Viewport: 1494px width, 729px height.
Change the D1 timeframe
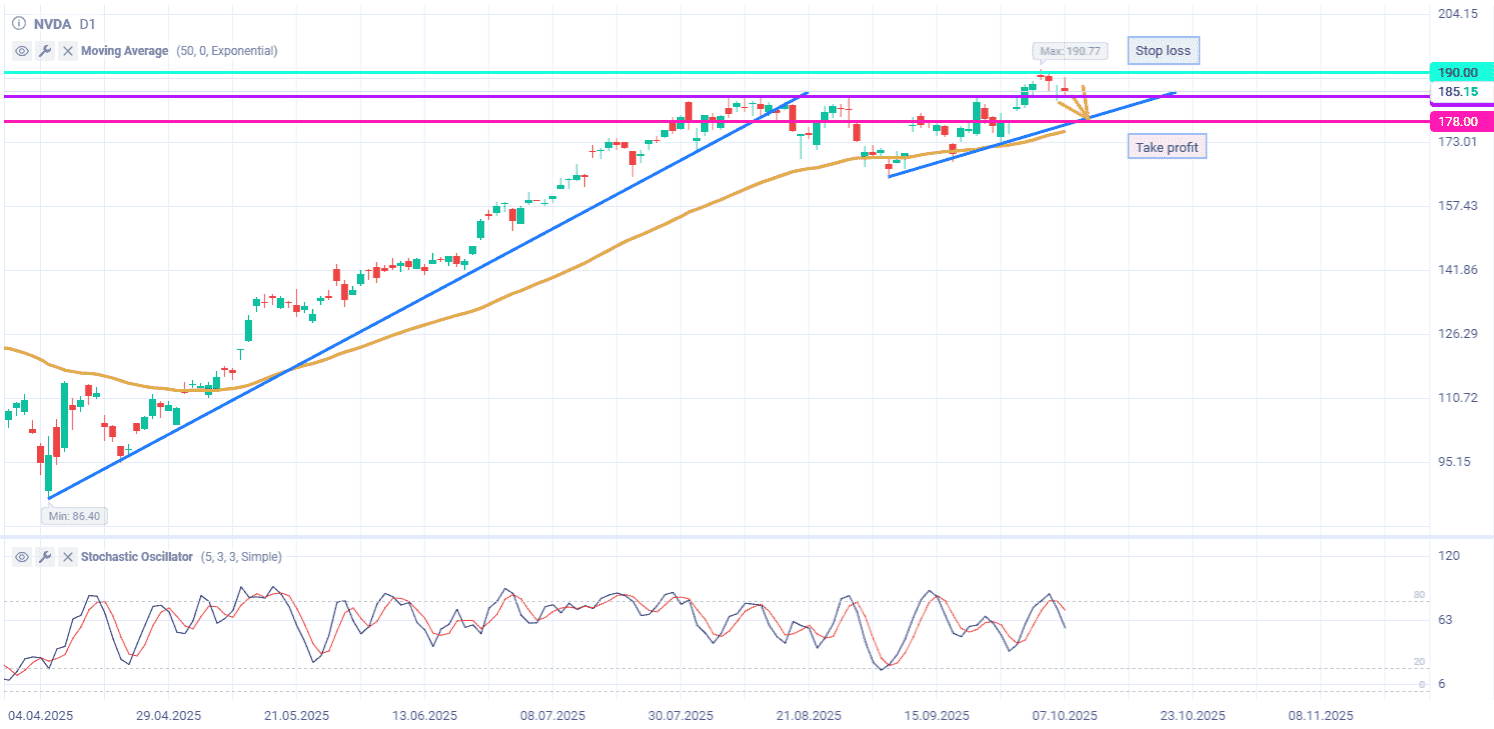coord(87,23)
